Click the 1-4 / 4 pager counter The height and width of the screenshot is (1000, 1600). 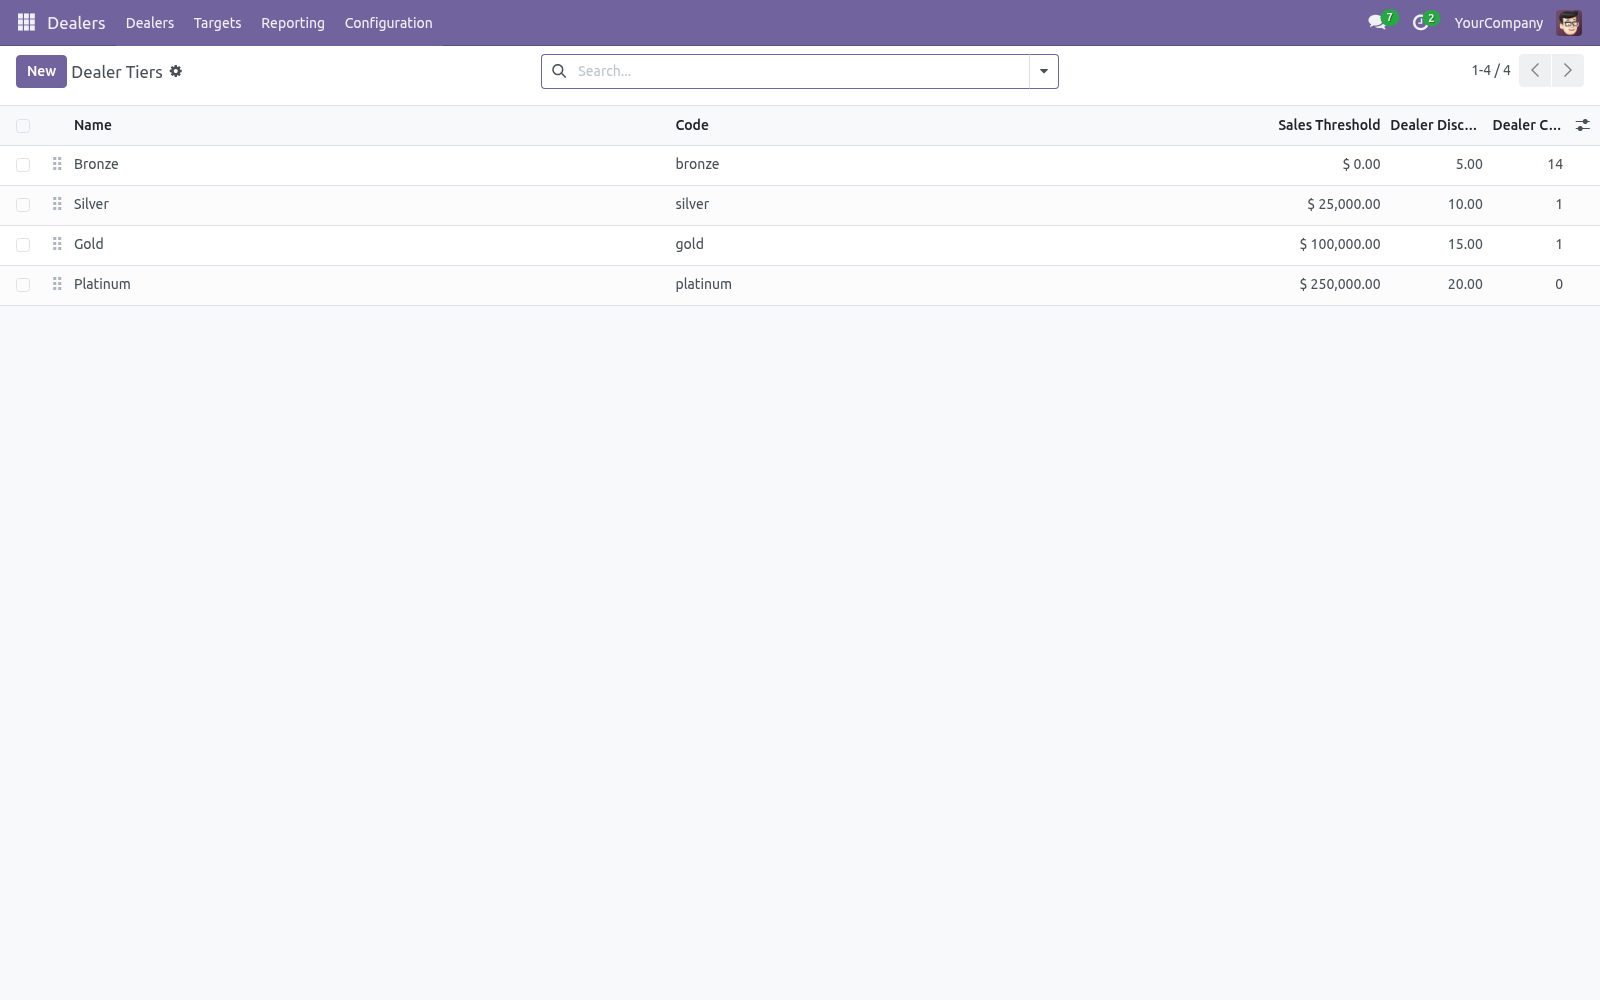click(1491, 70)
